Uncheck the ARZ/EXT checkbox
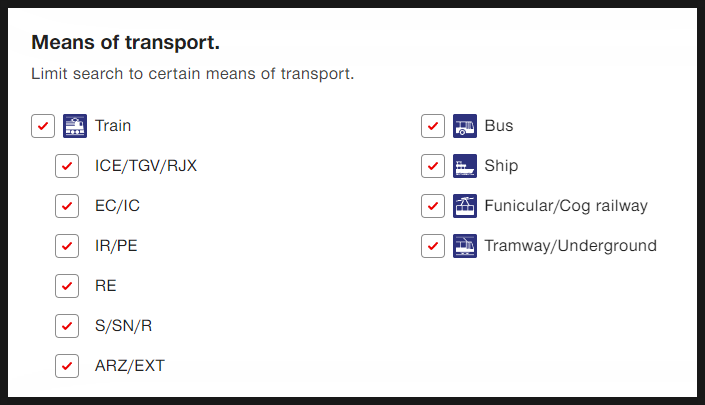Viewport: 705px width, 405px height. pos(67,366)
